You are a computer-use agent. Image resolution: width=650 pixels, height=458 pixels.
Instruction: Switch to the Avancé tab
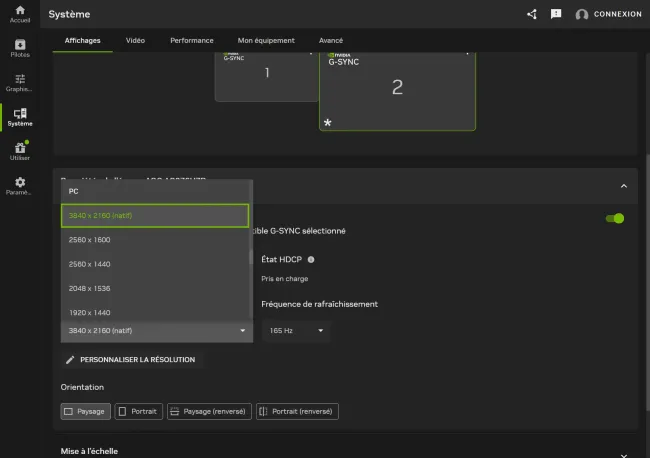tap(330, 40)
